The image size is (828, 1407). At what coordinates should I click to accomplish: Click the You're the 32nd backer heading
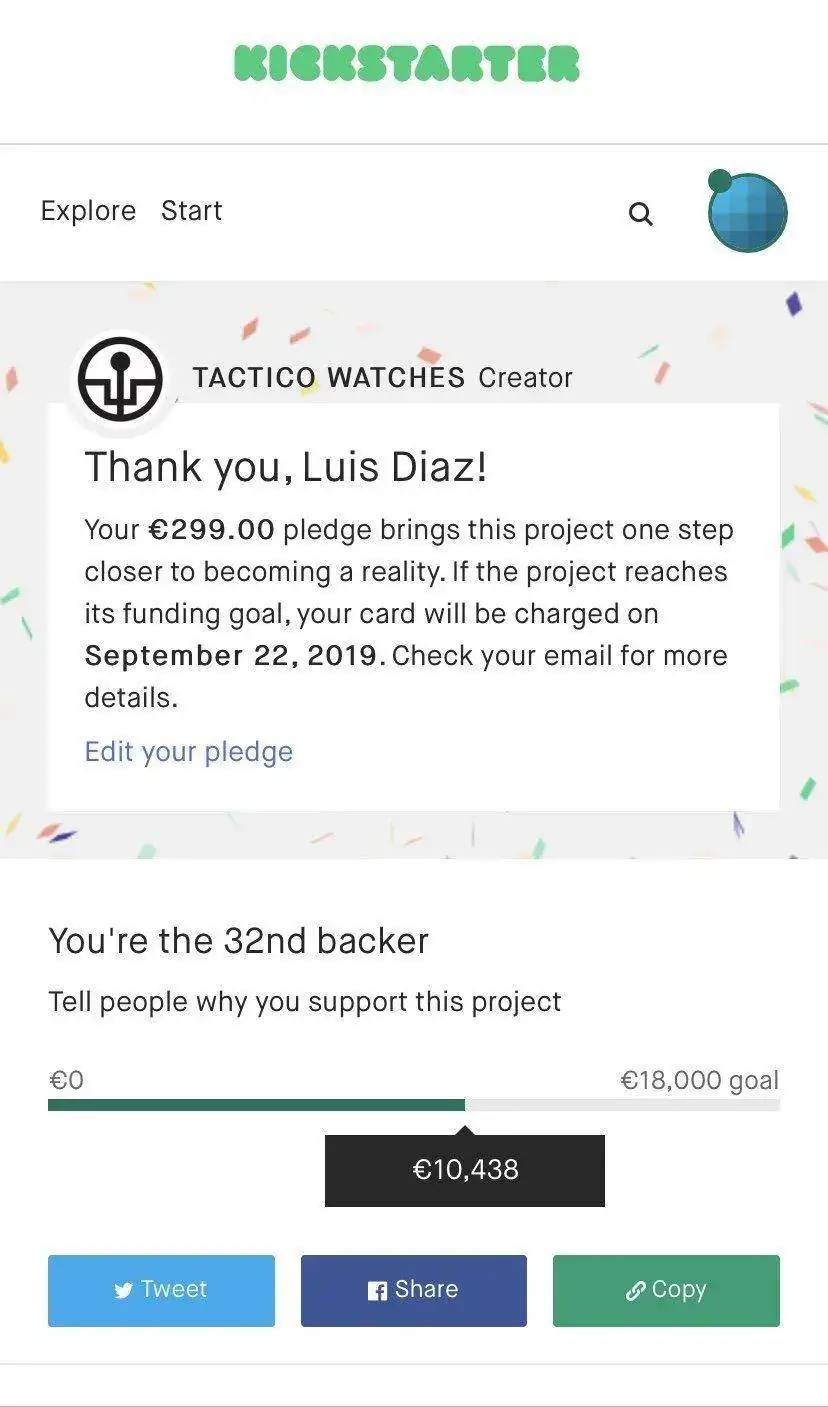pos(239,941)
